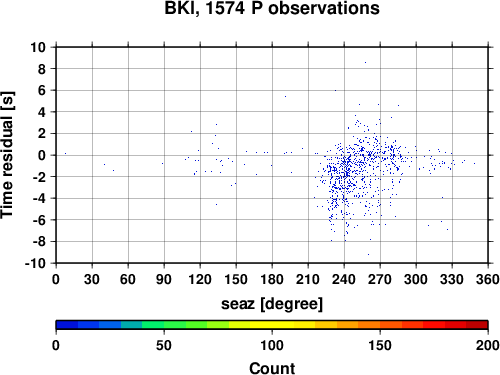Click the colorbar tick label '100'
The image size is (500, 375).
pyautogui.click(x=272, y=345)
